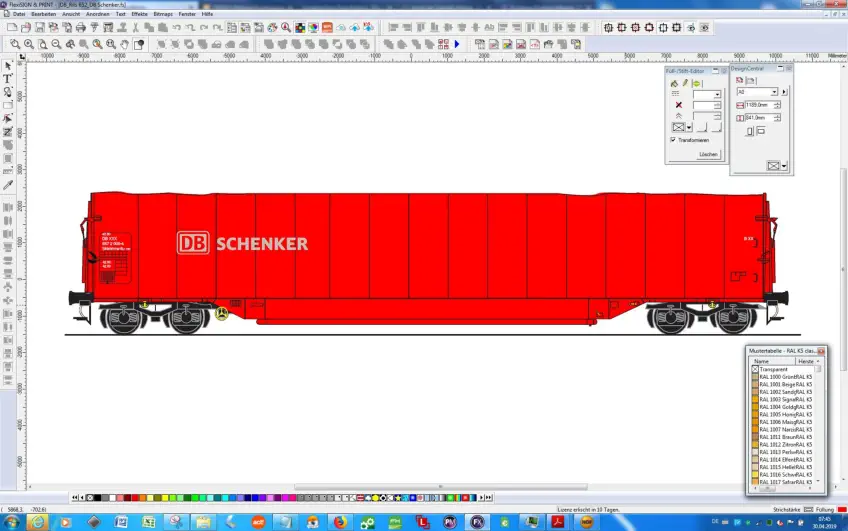Open the Fenster menu
848x531 pixels.
point(187,14)
